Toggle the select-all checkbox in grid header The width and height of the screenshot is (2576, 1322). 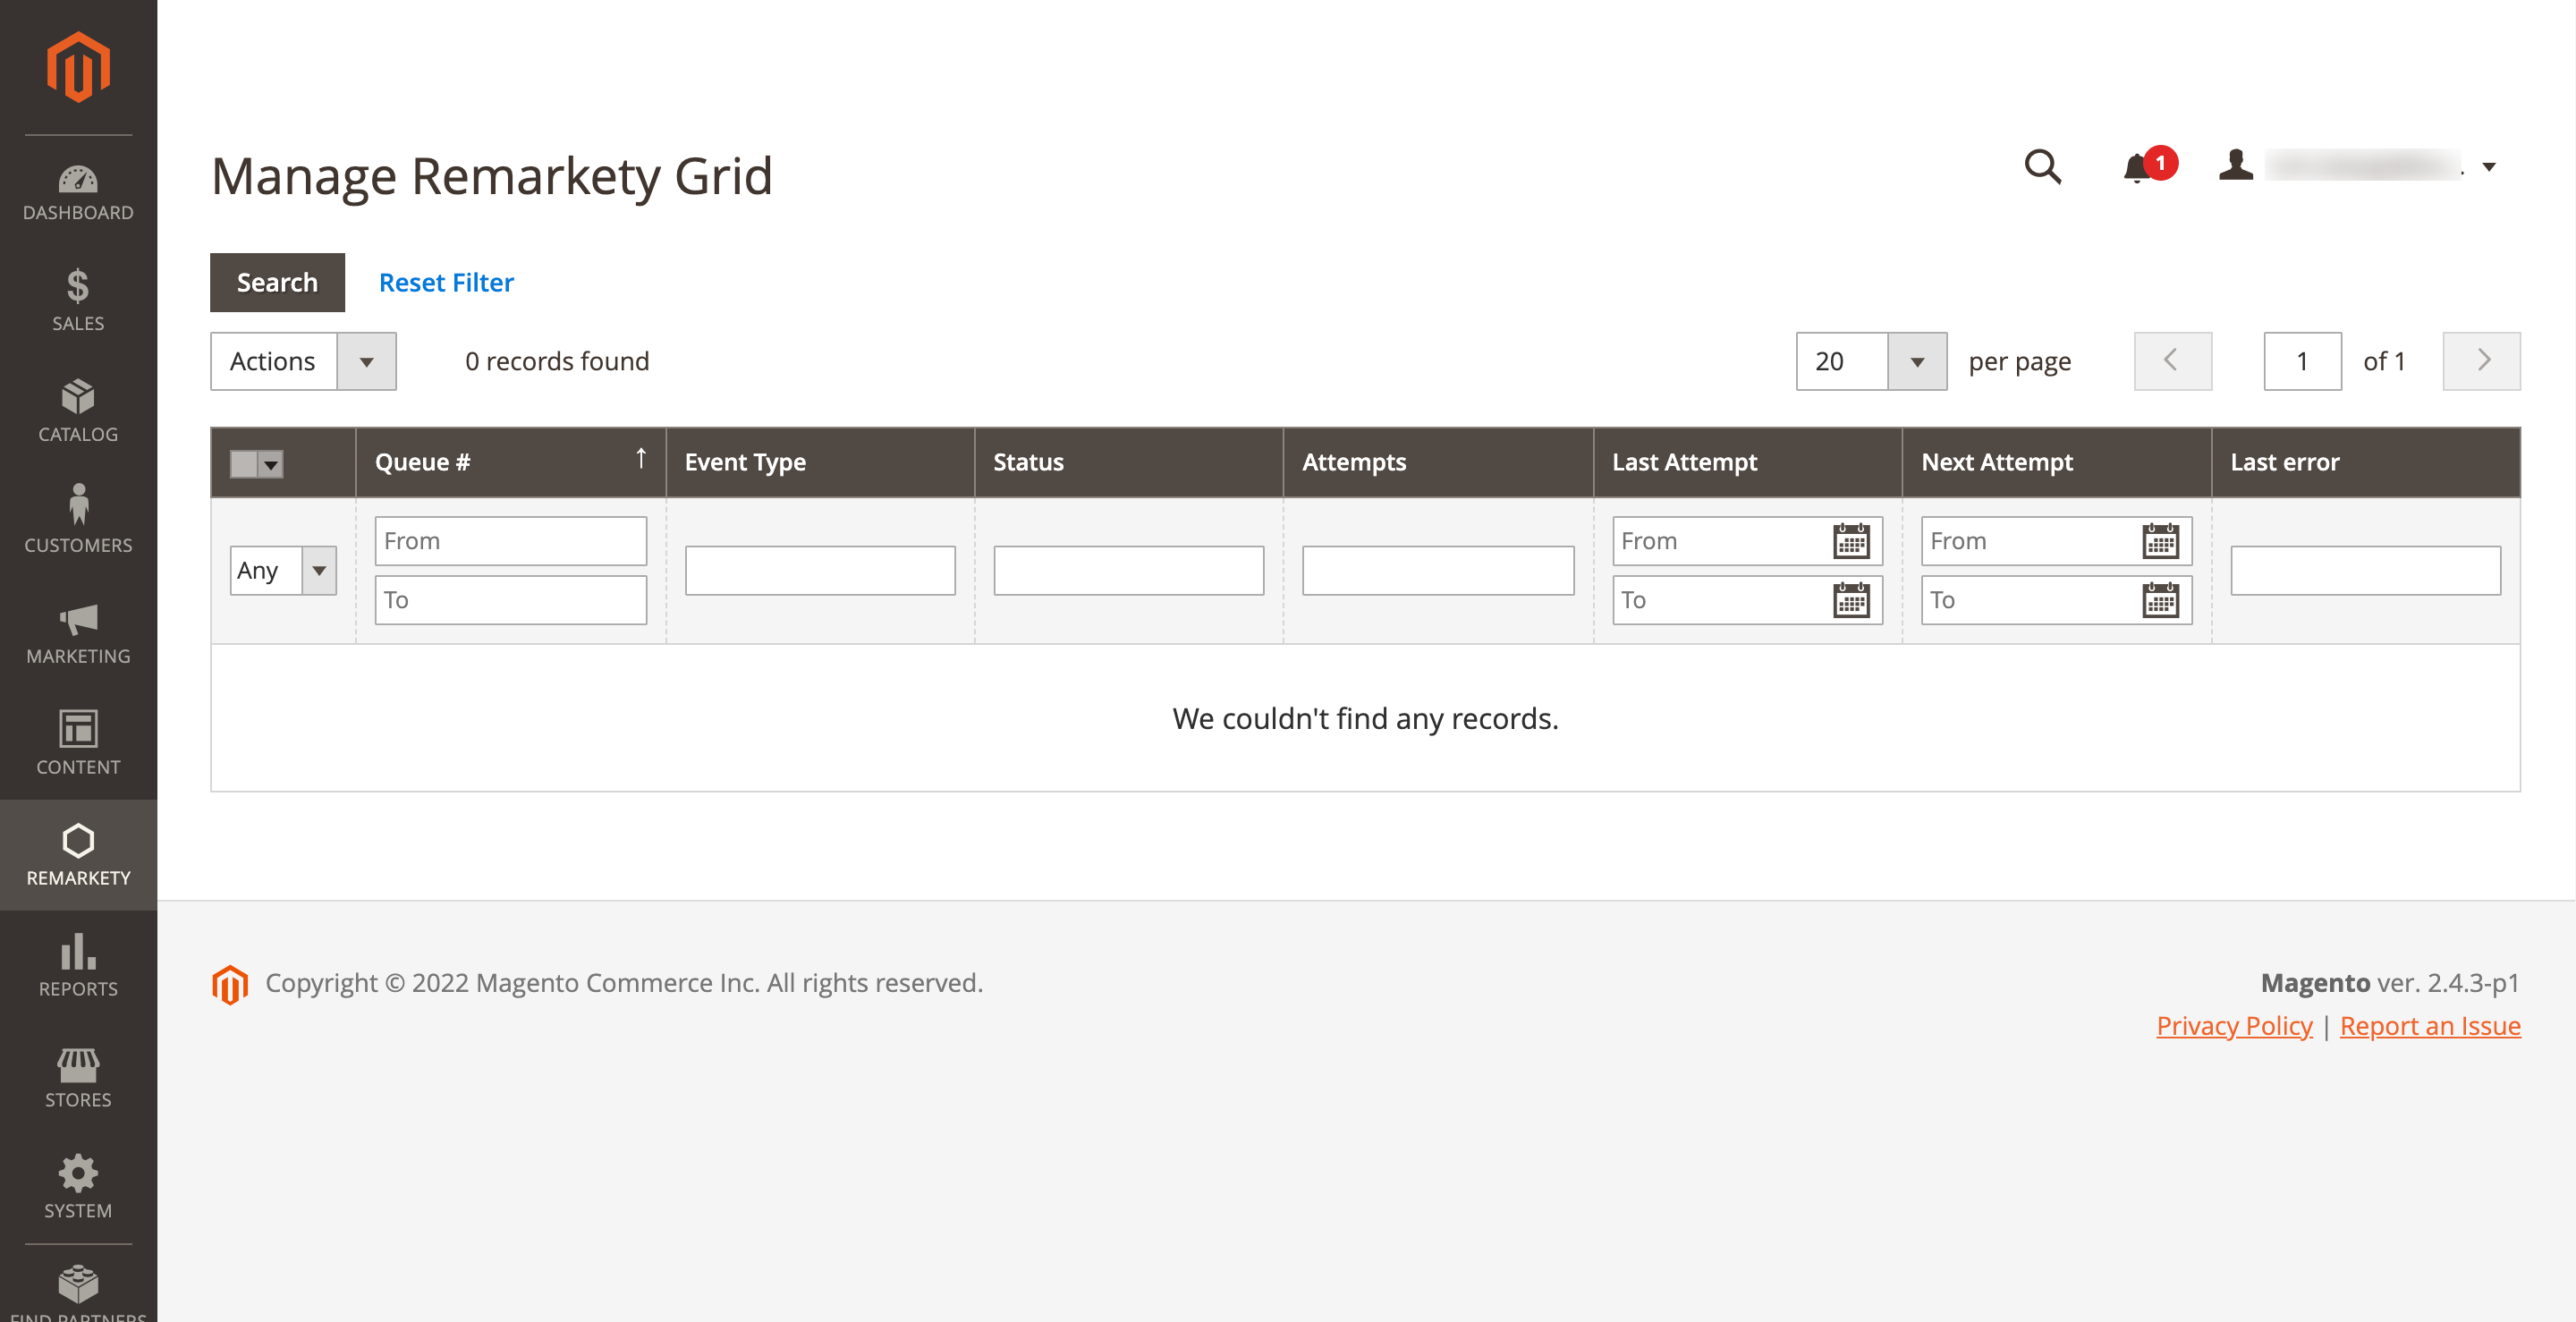click(x=243, y=464)
